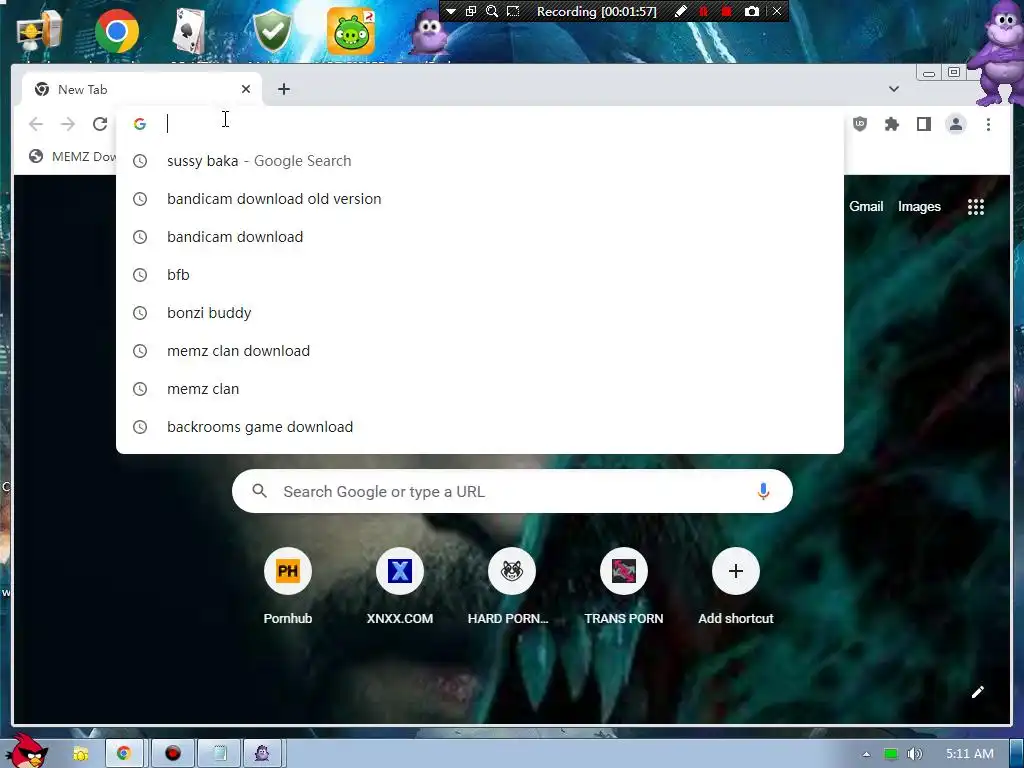1024x768 pixels.
Task: Switch to Chrome in the taskbar
Action: 124,754
